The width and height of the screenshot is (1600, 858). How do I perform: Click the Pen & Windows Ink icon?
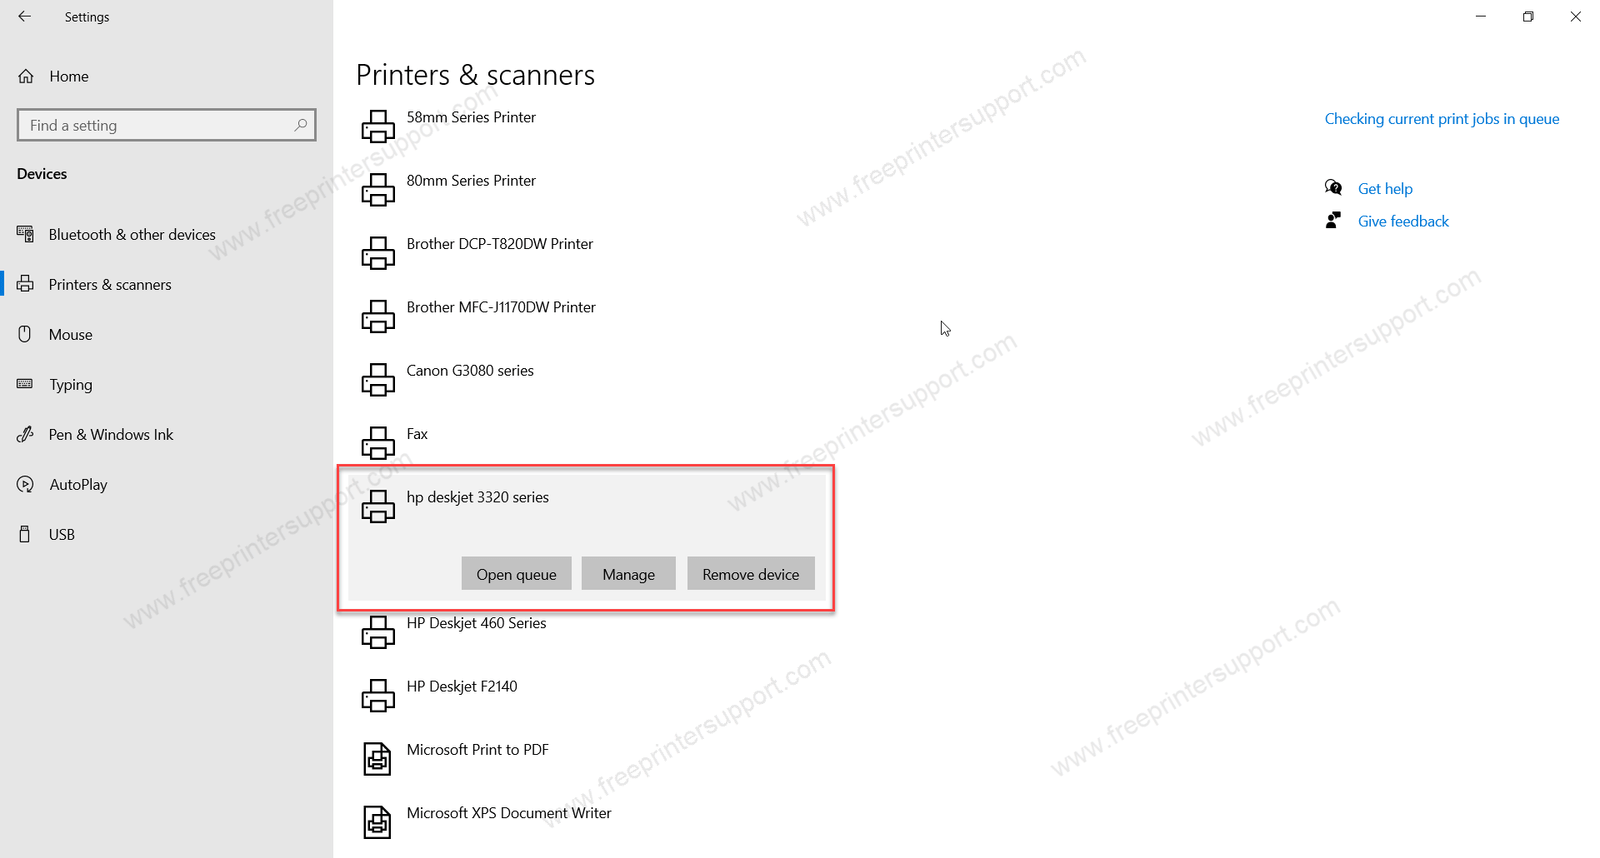click(26, 434)
